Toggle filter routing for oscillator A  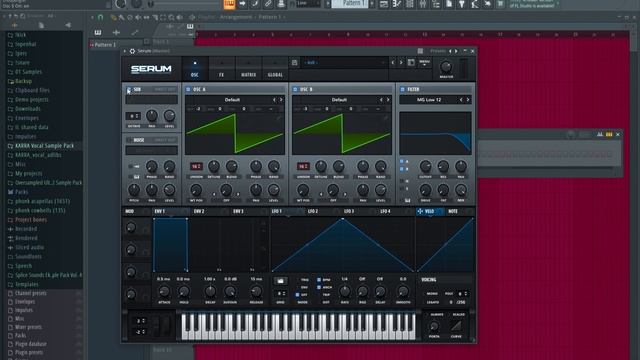[402, 162]
